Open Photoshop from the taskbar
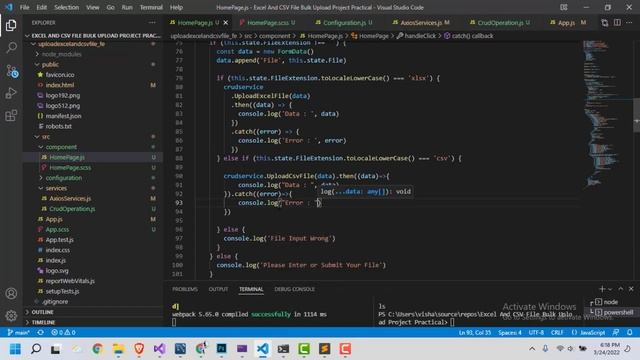Image resolution: width=640 pixels, height=360 pixels. pyautogui.click(x=221, y=349)
